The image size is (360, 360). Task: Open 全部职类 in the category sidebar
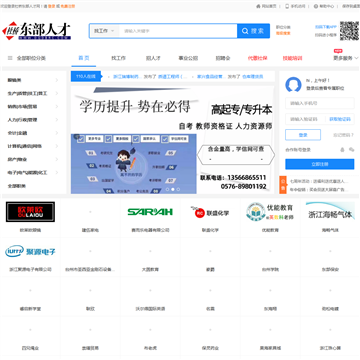click(17, 186)
